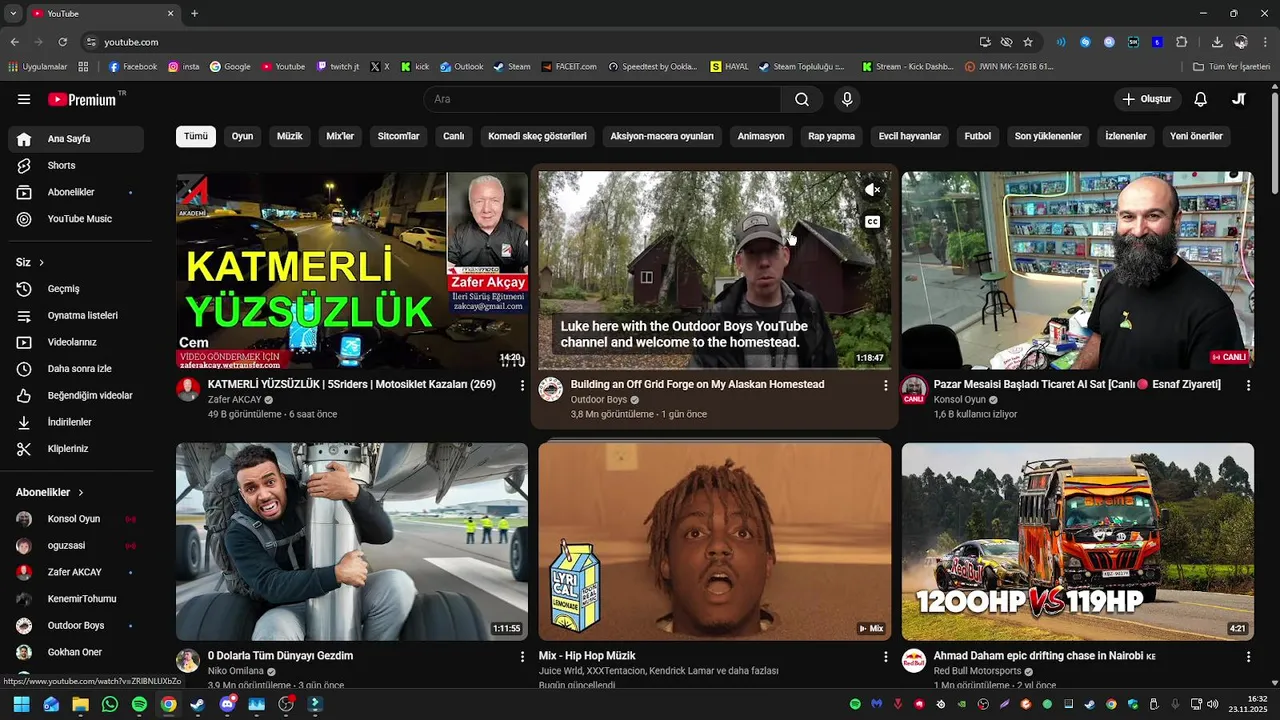1280x720 pixels.
Task: Open Zafer AKCAY channel link under video
Action: [x=235, y=400]
